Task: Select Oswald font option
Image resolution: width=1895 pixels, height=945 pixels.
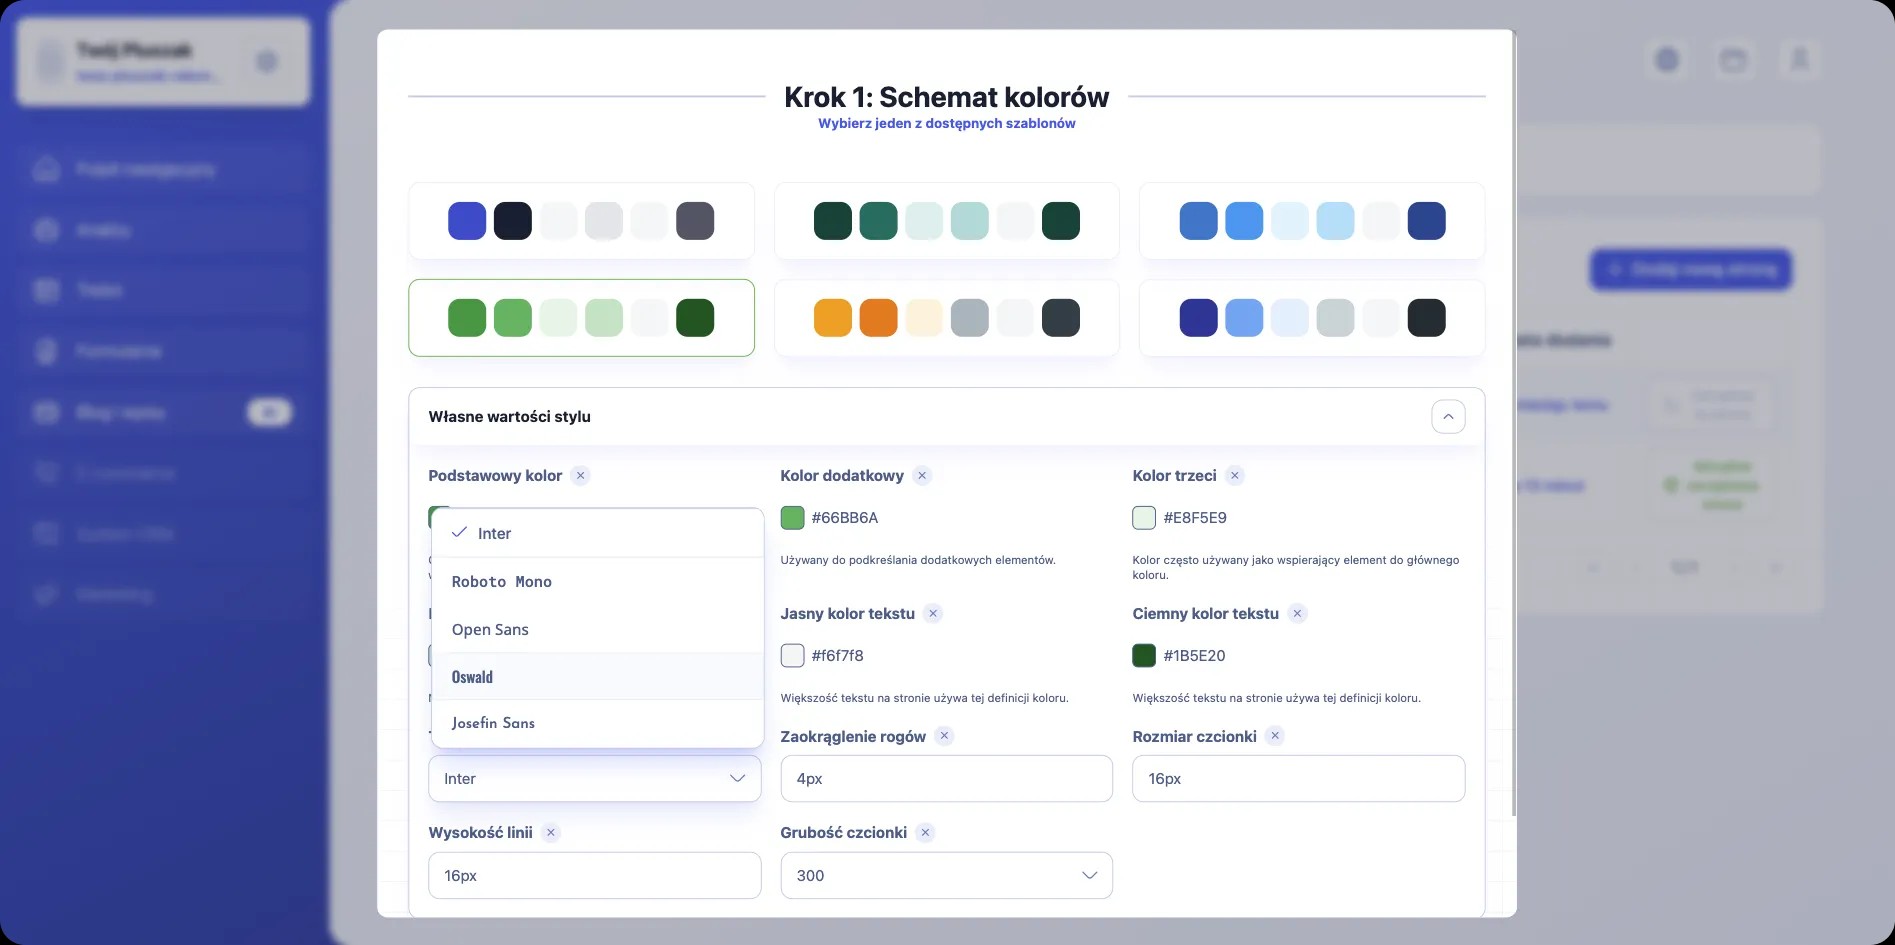Action: point(598,677)
